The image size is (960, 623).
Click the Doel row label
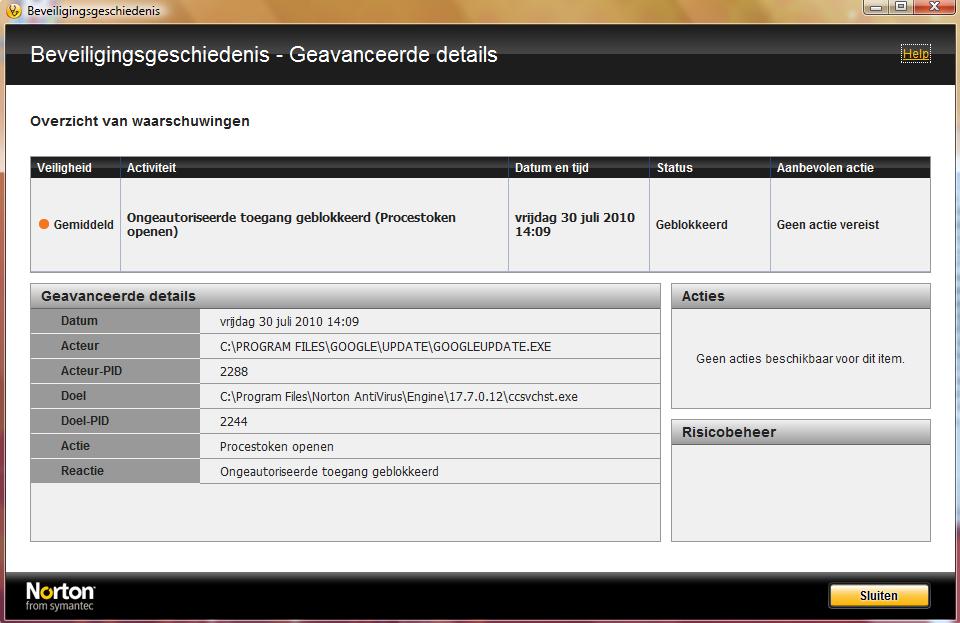click(115, 396)
